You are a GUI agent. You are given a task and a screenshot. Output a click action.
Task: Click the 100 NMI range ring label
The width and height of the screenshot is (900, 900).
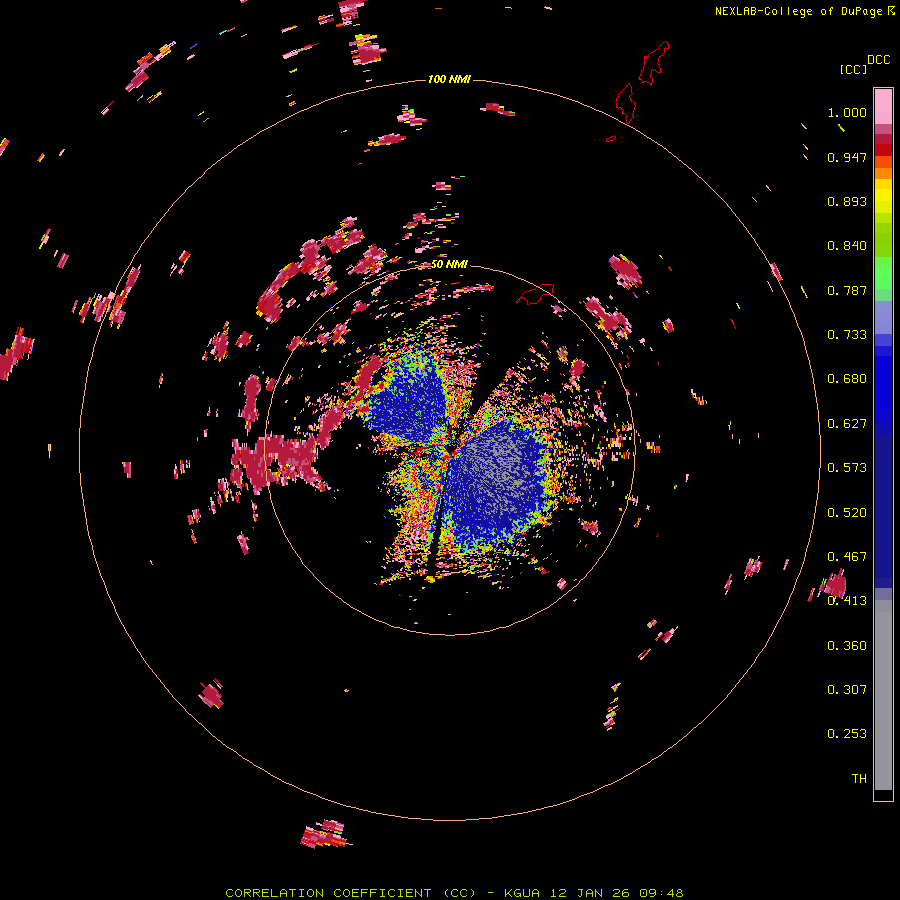click(449, 79)
